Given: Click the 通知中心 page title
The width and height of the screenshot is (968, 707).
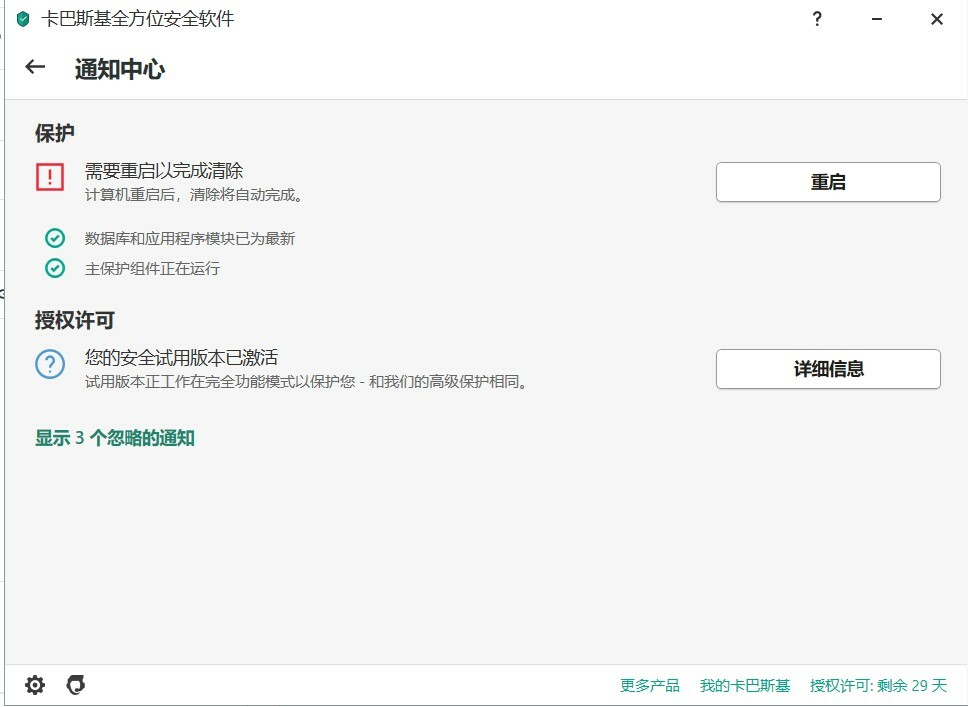Looking at the screenshot, I should click(120, 69).
